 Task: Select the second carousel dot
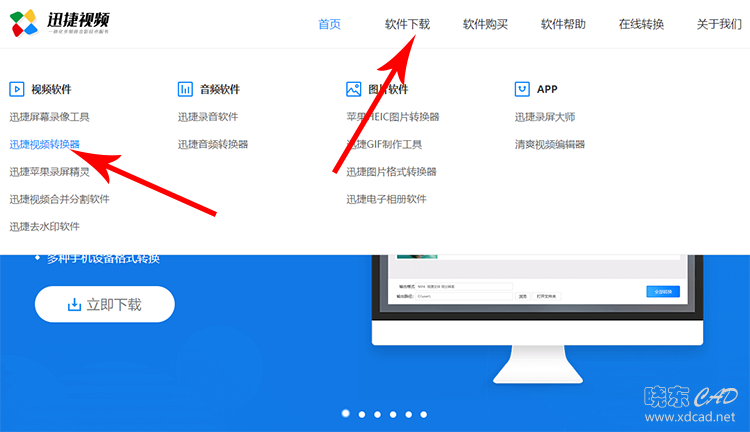tap(362, 414)
